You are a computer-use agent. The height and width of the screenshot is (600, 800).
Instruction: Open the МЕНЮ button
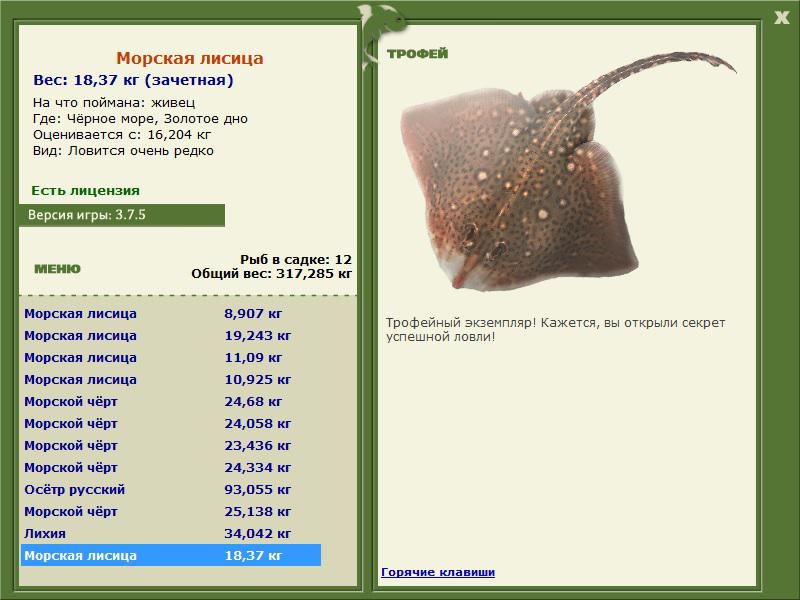pos(57,268)
